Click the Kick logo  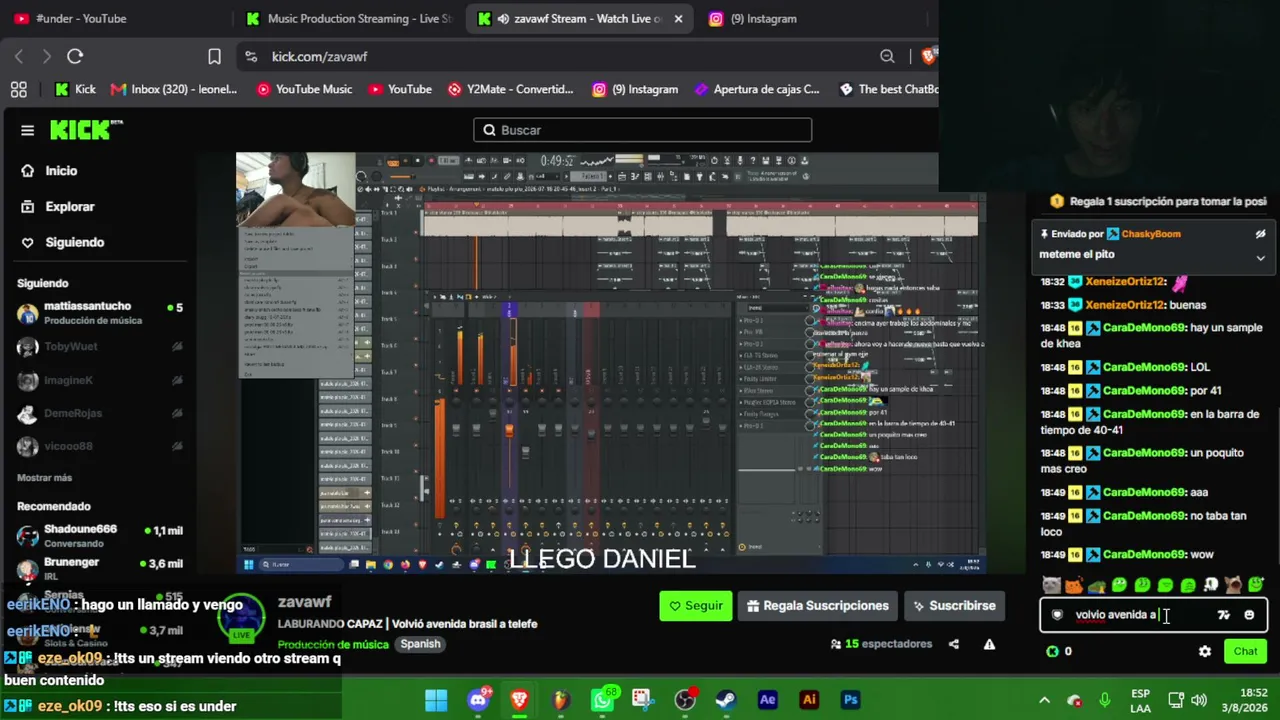point(86,130)
